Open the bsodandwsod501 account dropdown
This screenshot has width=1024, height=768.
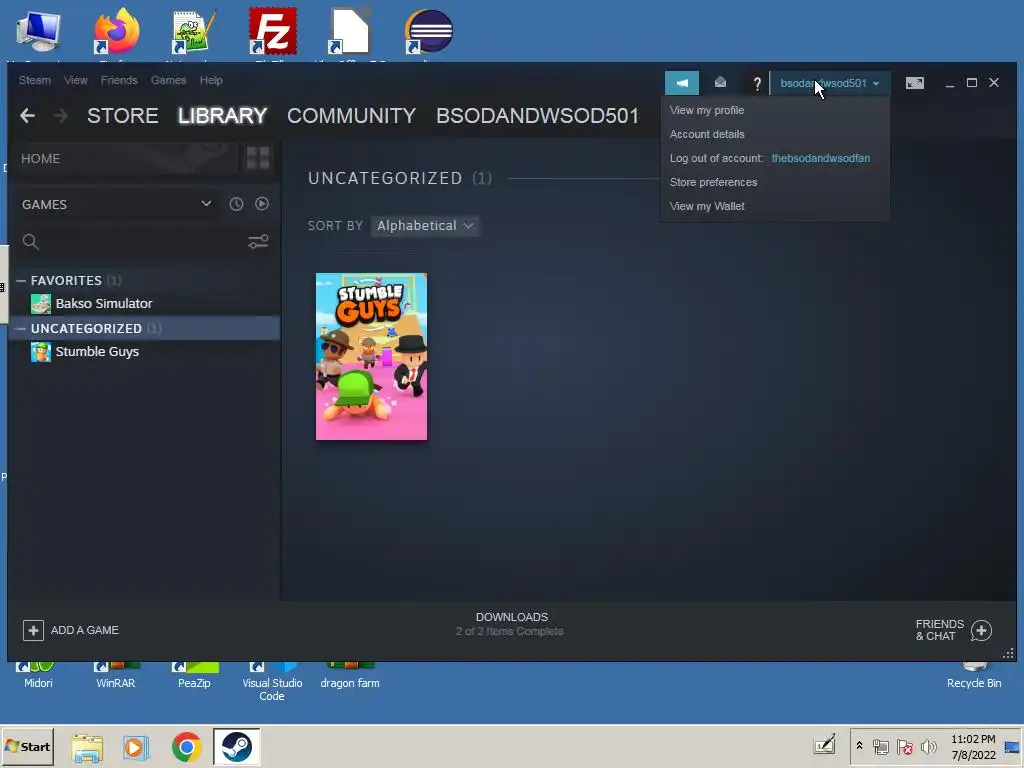829,83
